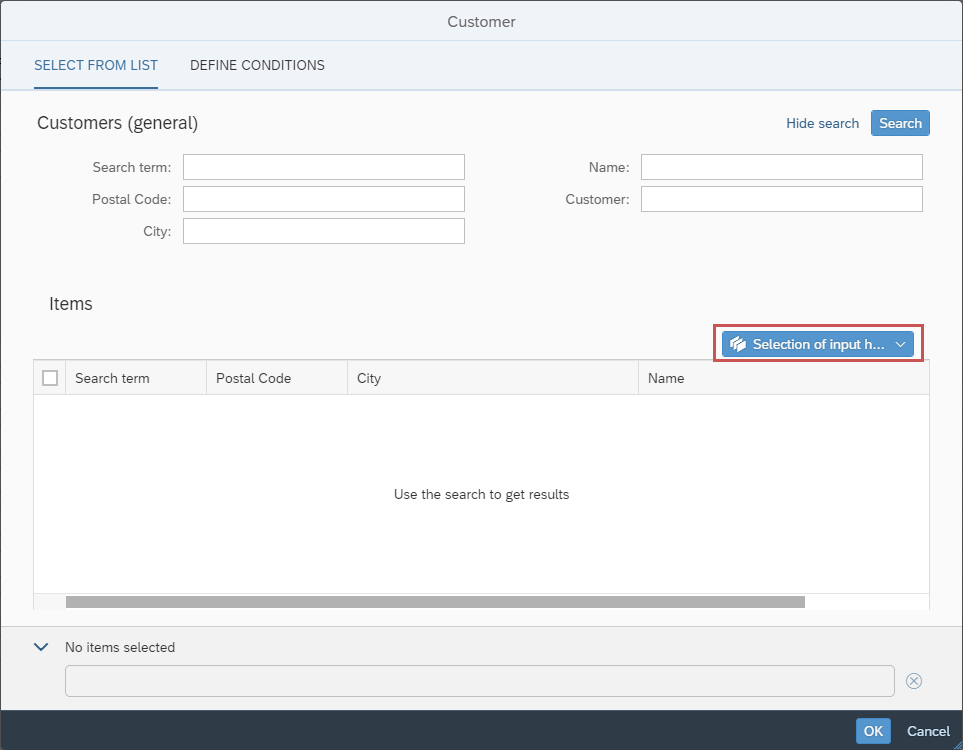Image resolution: width=963 pixels, height=750 pixels.
Task: Click the Hide search link
Action: coord(822,123)
